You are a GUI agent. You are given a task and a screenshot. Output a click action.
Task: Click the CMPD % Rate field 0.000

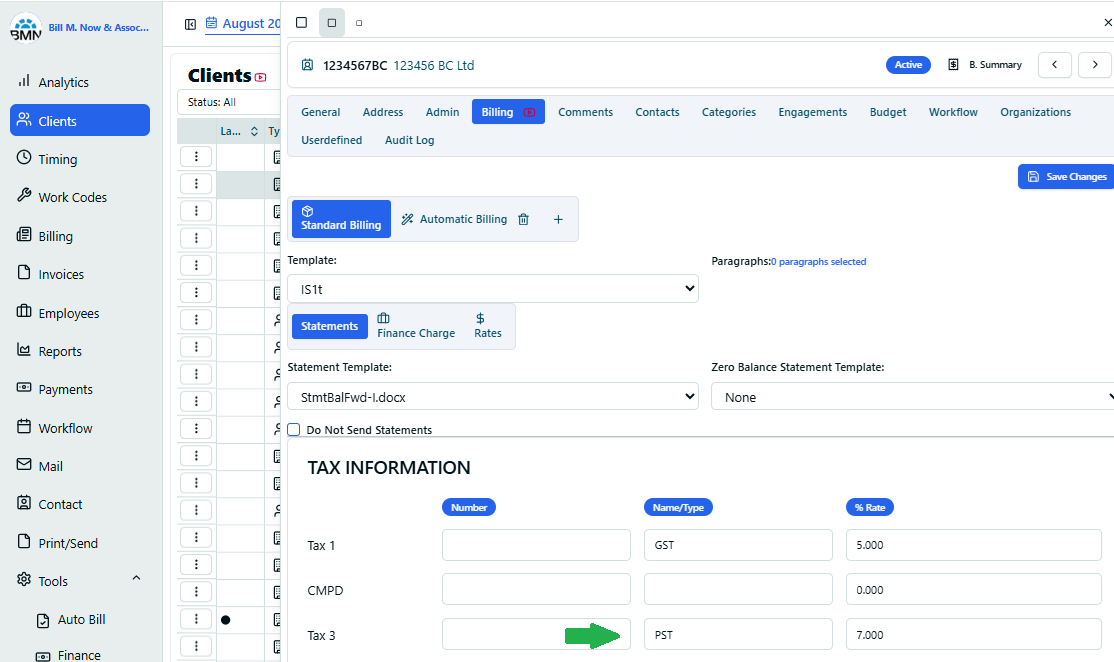coord(973,590)
